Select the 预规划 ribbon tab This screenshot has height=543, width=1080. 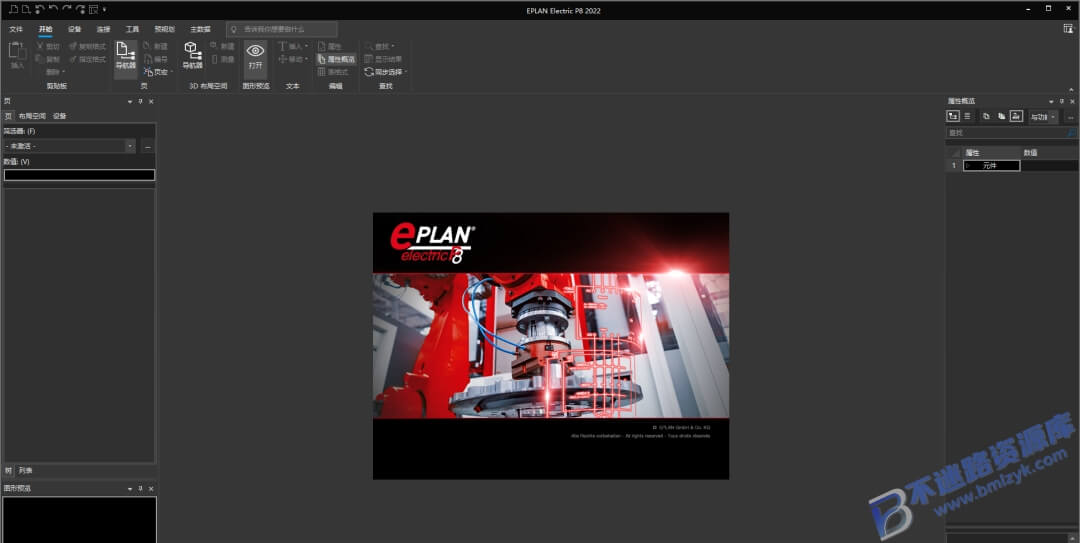(x=165, y=29)
